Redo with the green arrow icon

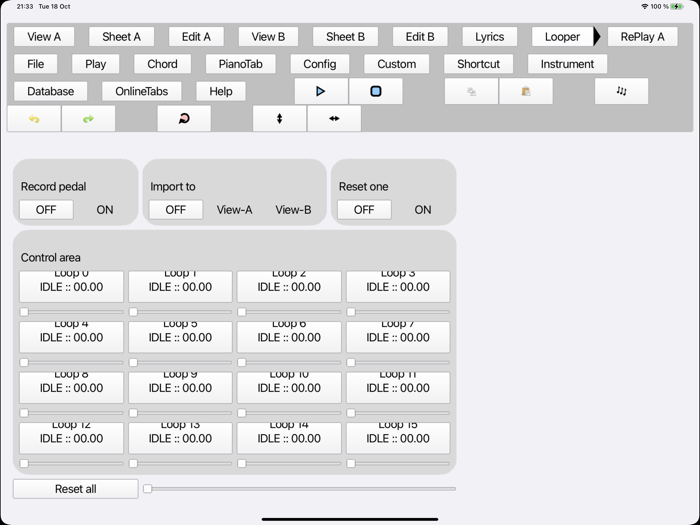tap(88, 119)
